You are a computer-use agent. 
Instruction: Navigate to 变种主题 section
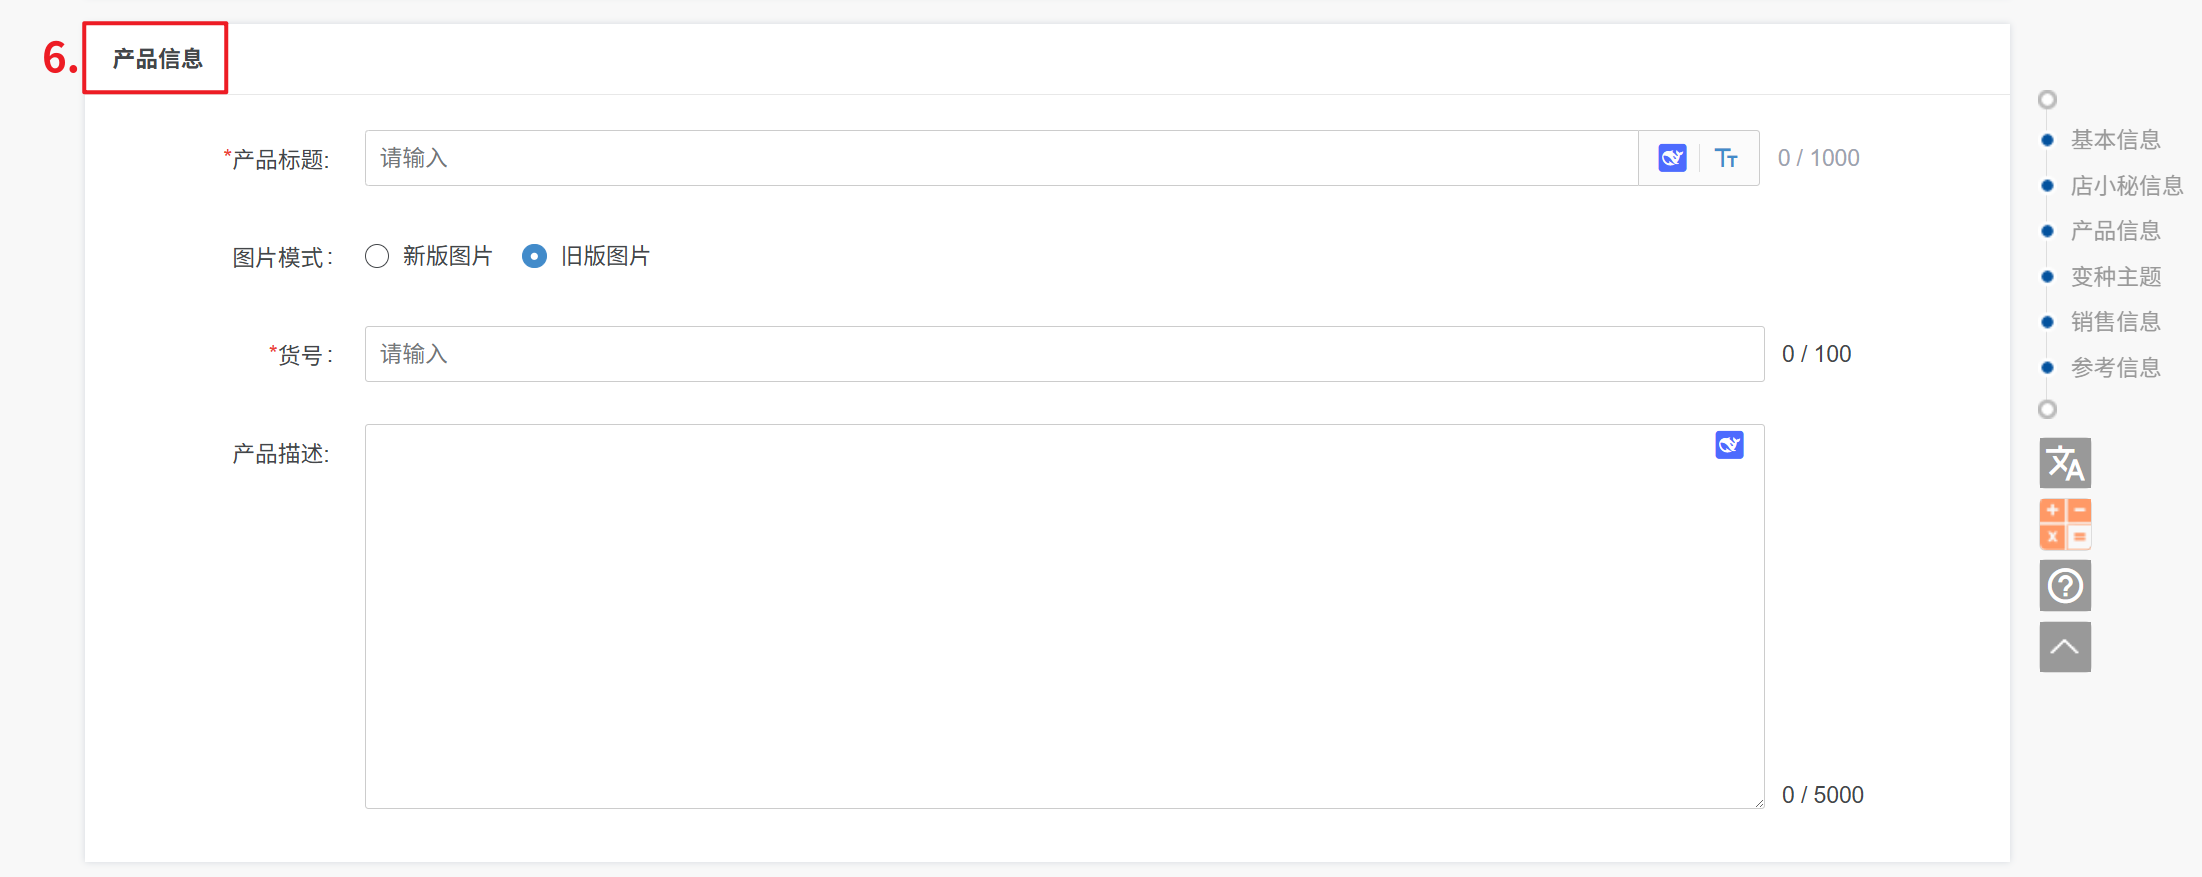point(2115,277)
